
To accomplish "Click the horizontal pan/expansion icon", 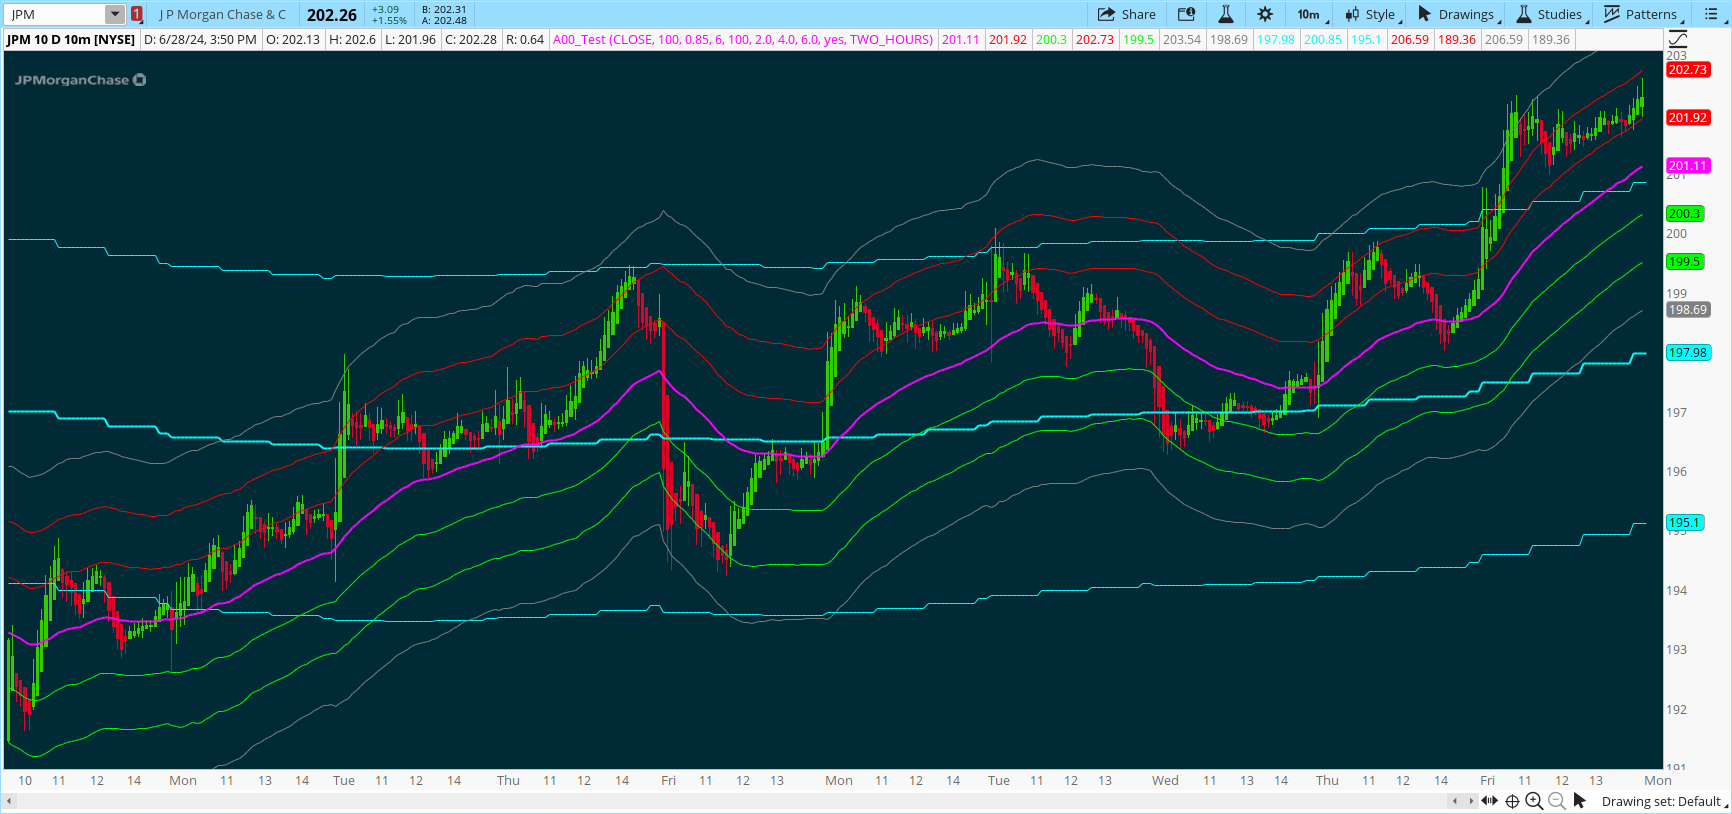I will coord(1489,801).
